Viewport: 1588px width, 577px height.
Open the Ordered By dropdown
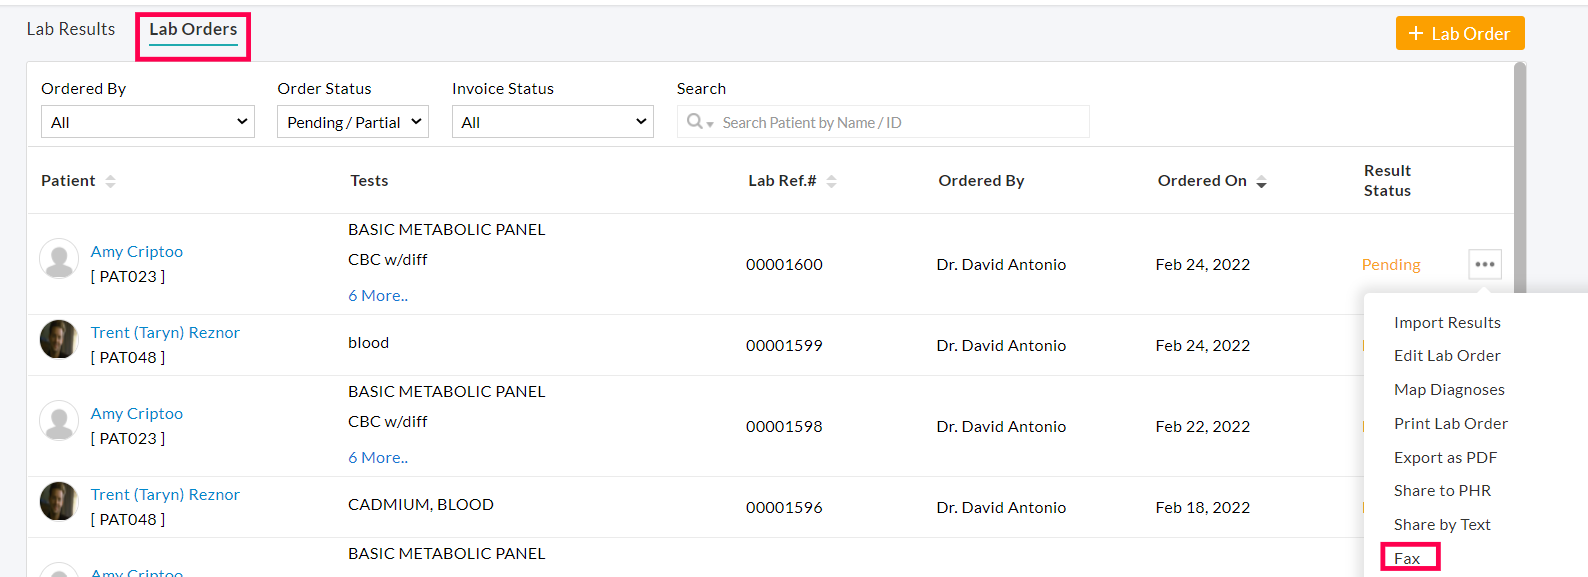pyautogui.click(x=147, y=122)
